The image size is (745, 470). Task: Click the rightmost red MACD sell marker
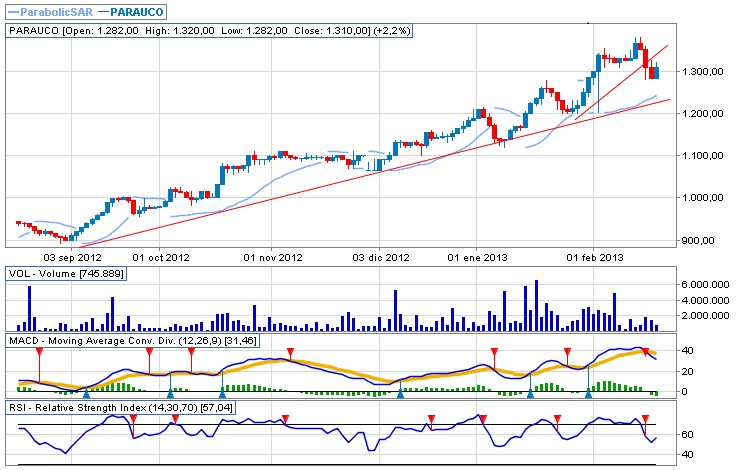point(646,353)
